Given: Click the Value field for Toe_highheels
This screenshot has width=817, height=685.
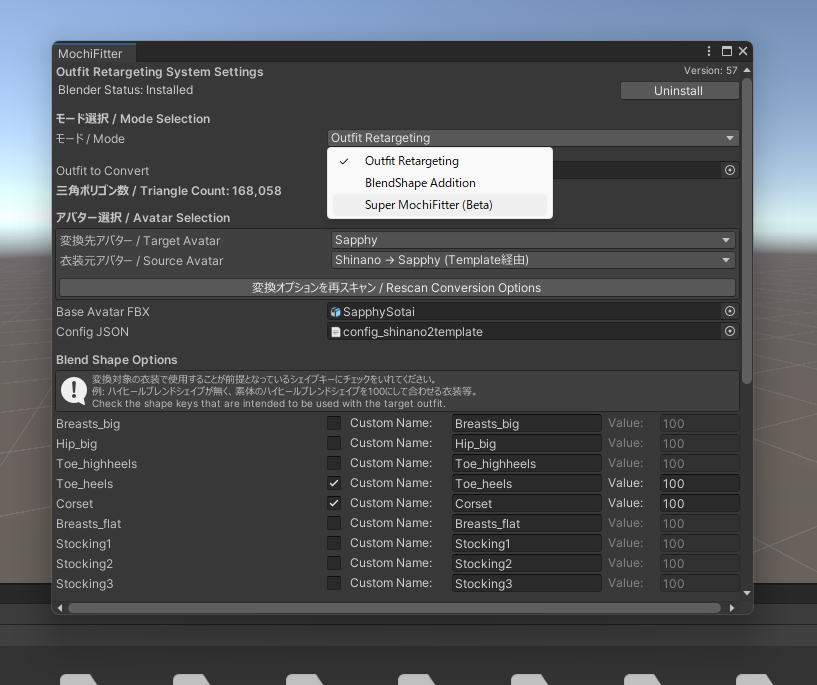Looking at the screenshot, I should coord(699,464).
